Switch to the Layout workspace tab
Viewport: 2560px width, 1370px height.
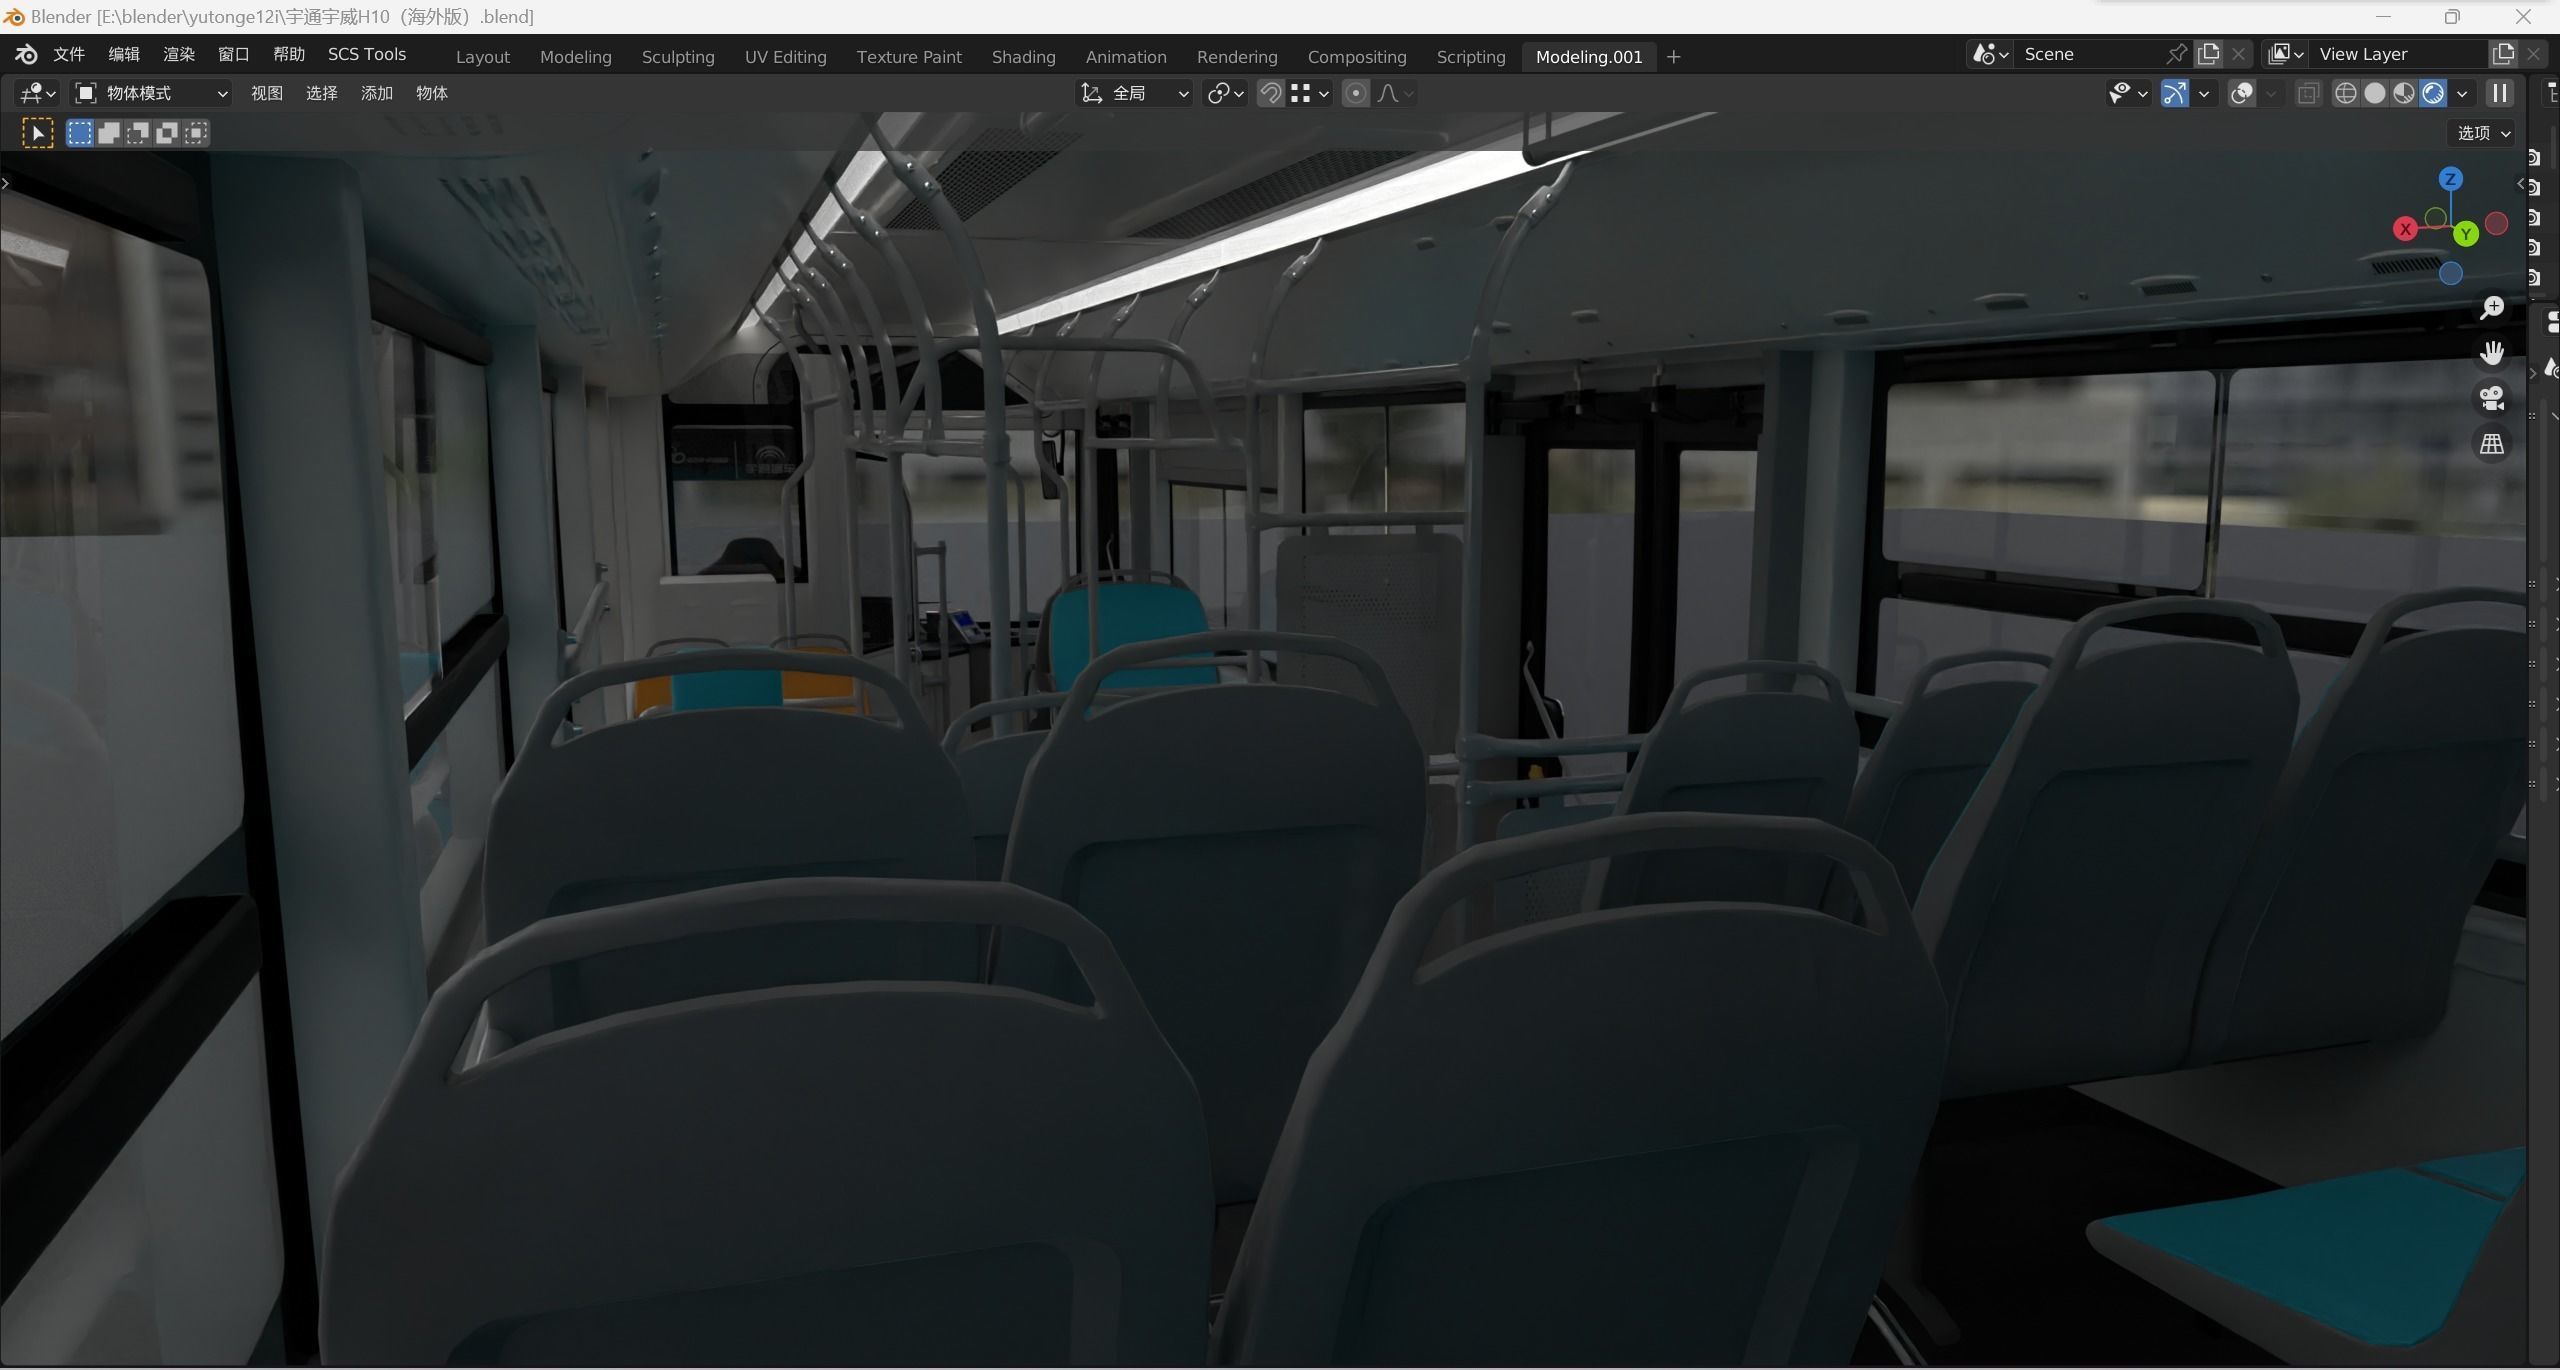[x=483, y=57]
